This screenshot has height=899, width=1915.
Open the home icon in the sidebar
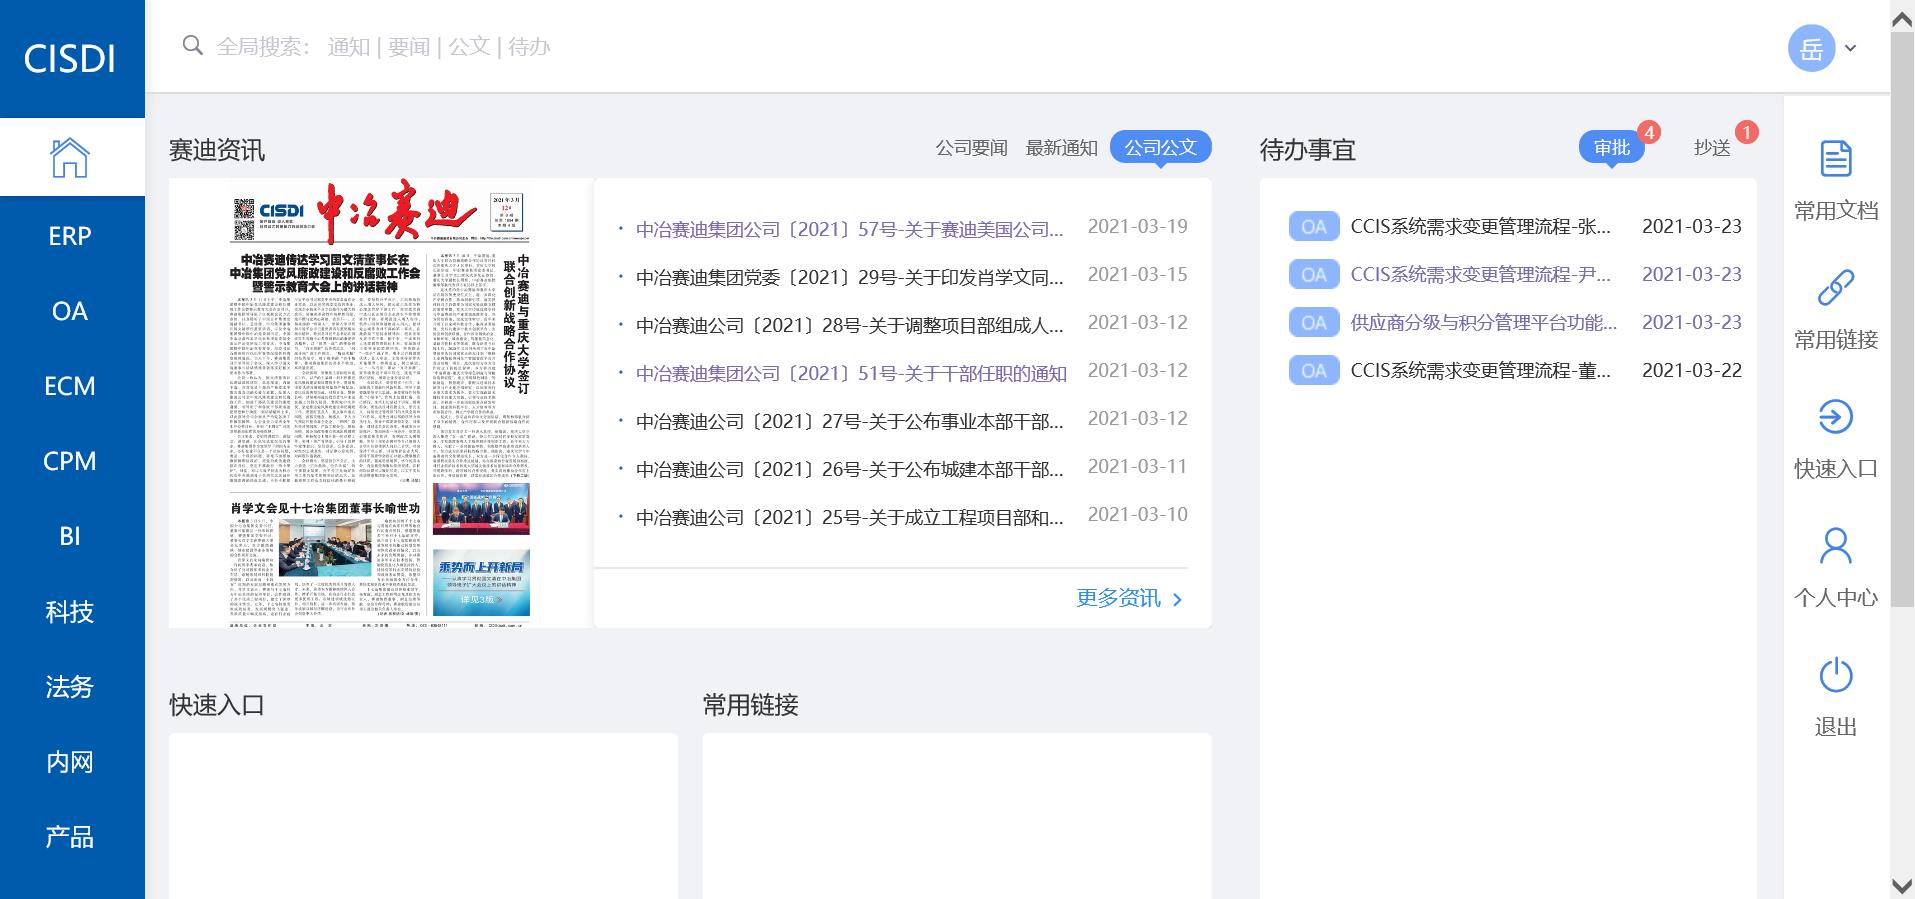(x=70, y=157)
